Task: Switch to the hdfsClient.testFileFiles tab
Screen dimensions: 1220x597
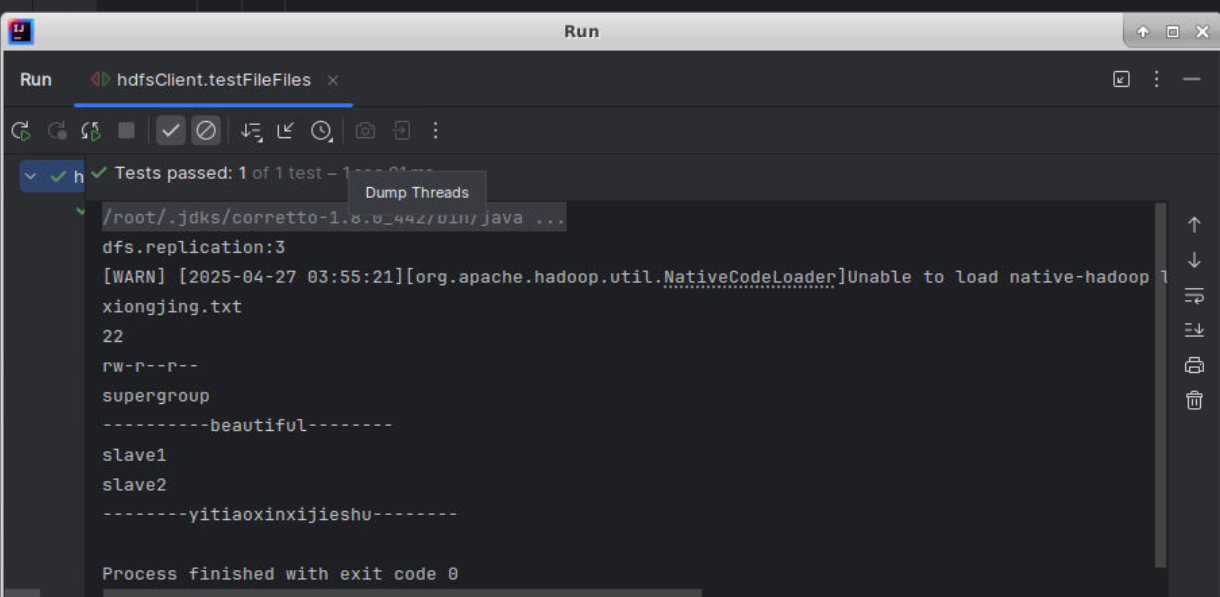Action: click(213, 79)
